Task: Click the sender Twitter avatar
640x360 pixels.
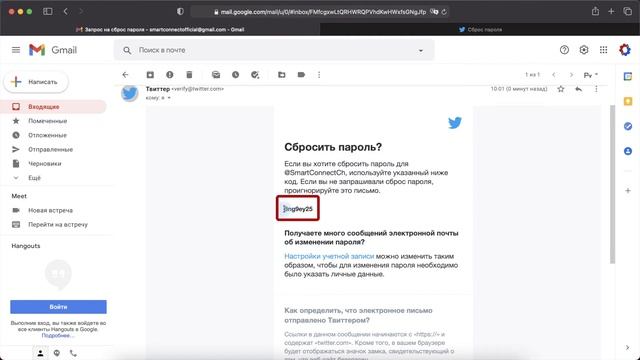Action: [130, 93]
